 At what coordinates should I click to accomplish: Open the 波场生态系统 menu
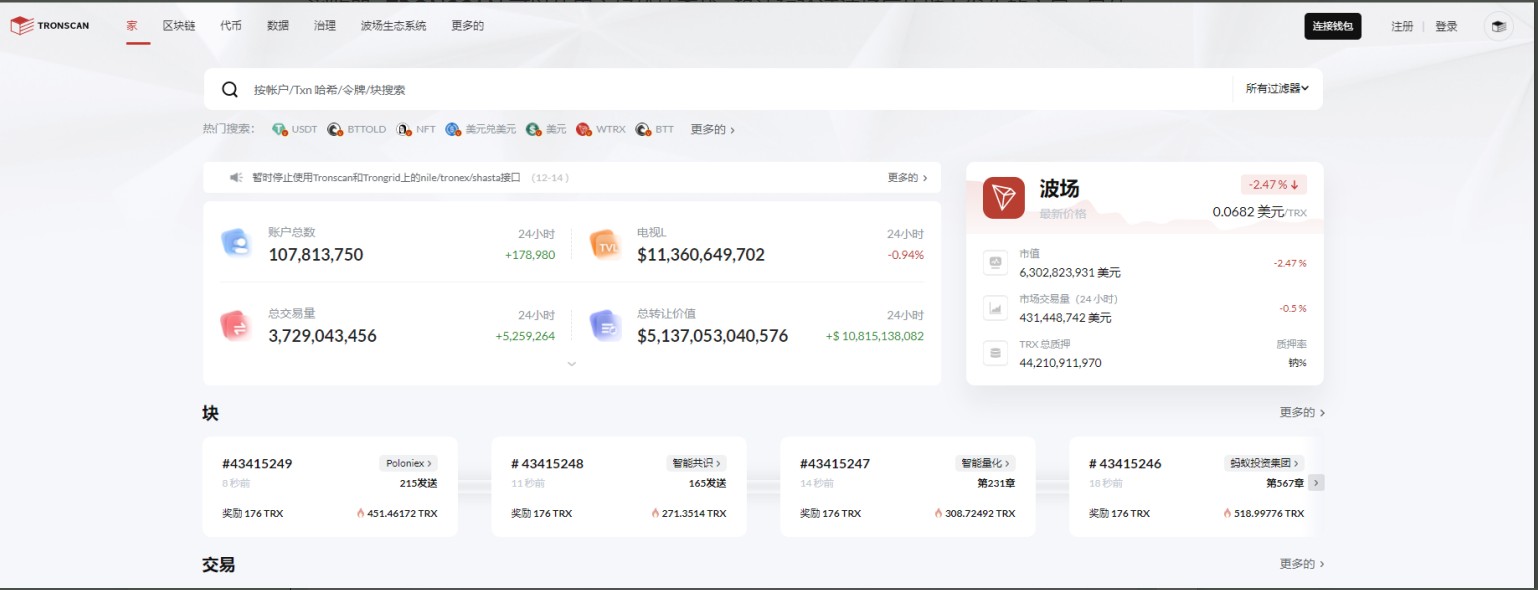pyautogui.click(x=393, y=26)
